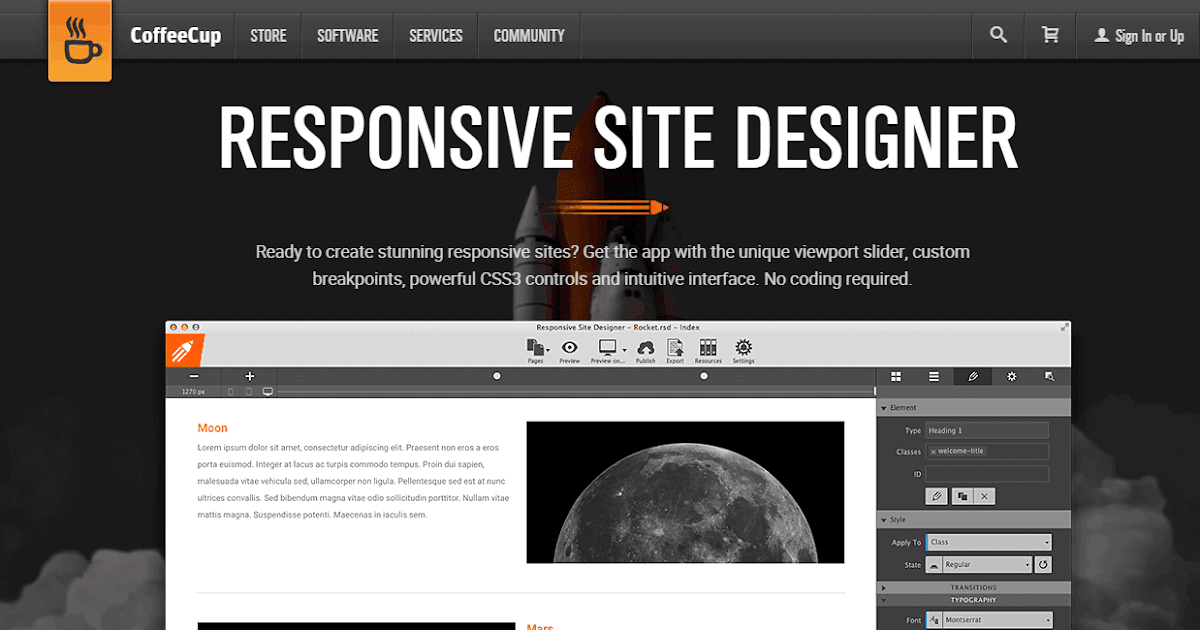
Task: Click the plus button beside the minus button
Action: [x=250, y=377]
